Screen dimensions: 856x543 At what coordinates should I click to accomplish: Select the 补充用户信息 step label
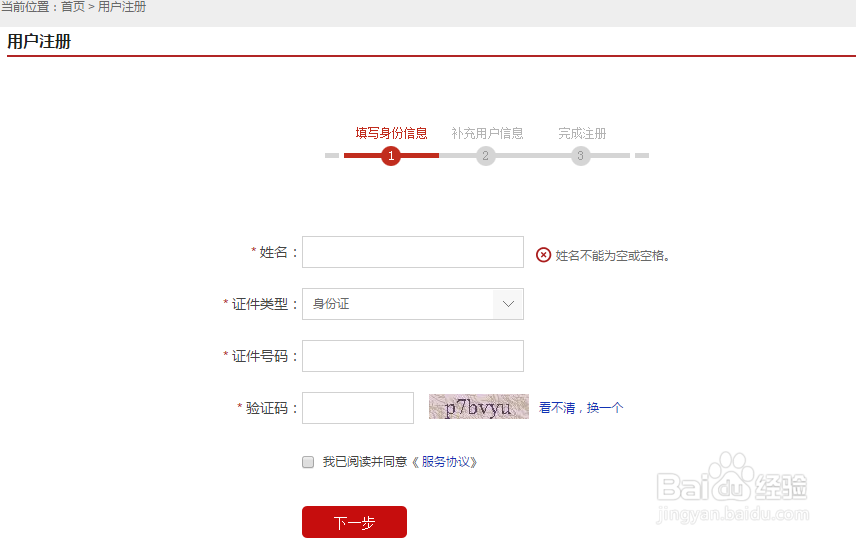(487, 133)
